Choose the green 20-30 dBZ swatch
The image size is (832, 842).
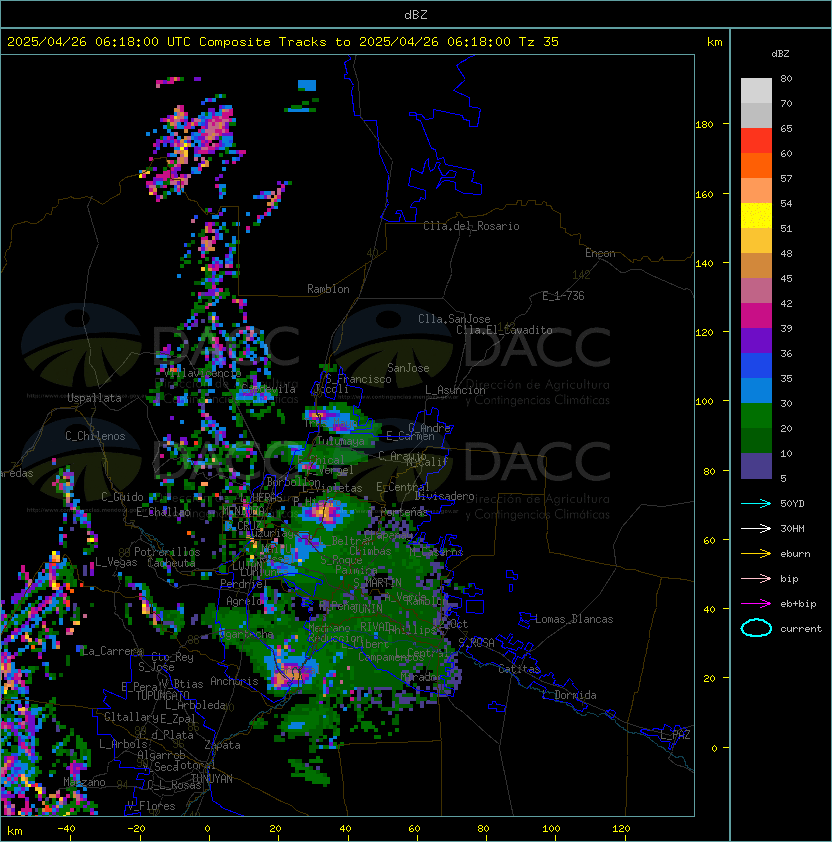point(756,416)
